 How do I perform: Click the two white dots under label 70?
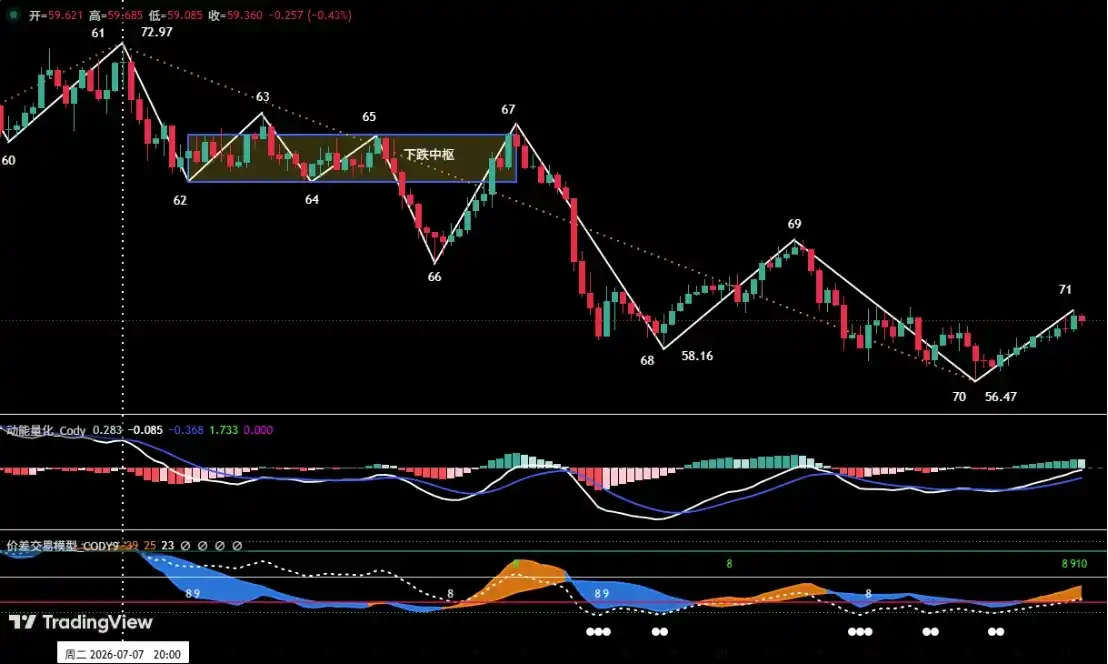[x=996, y=632]
